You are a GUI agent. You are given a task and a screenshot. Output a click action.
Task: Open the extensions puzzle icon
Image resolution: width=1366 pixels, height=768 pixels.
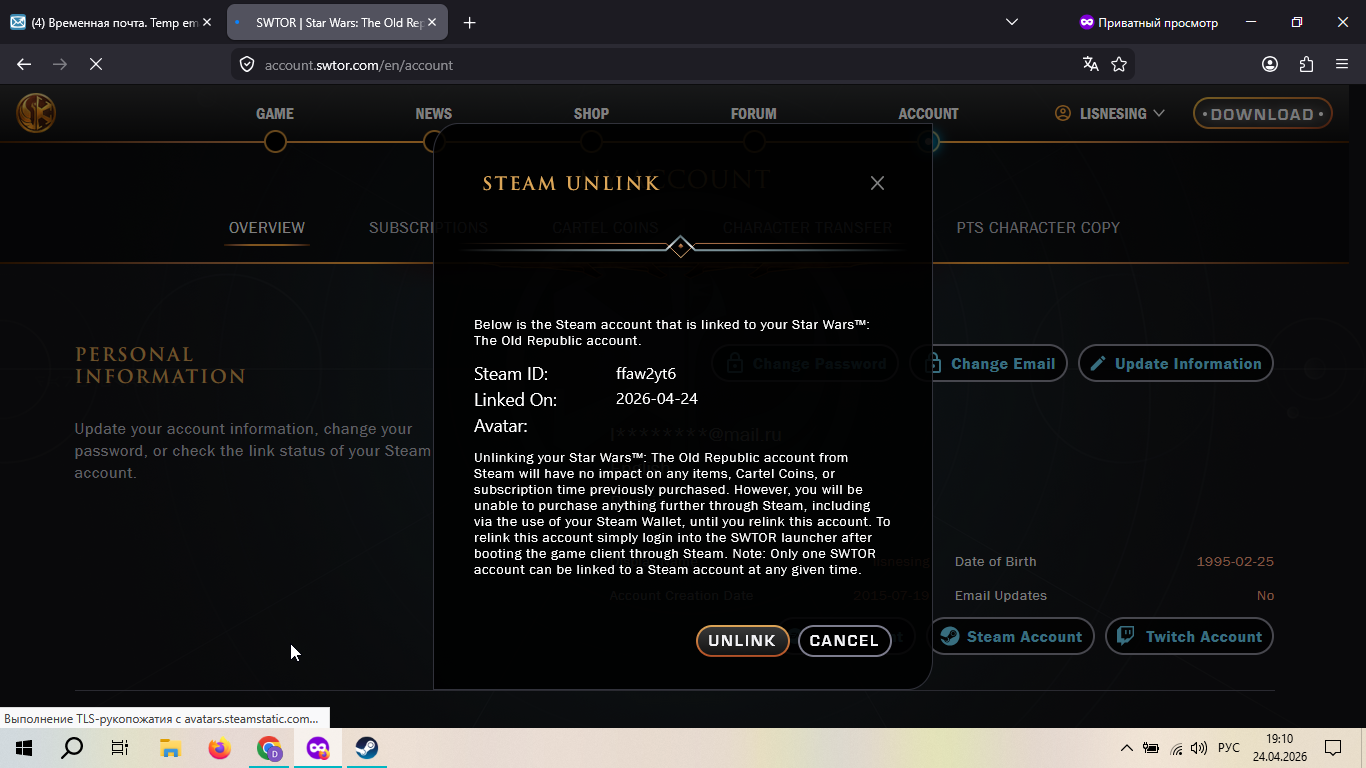click(x=1306, y=64)
